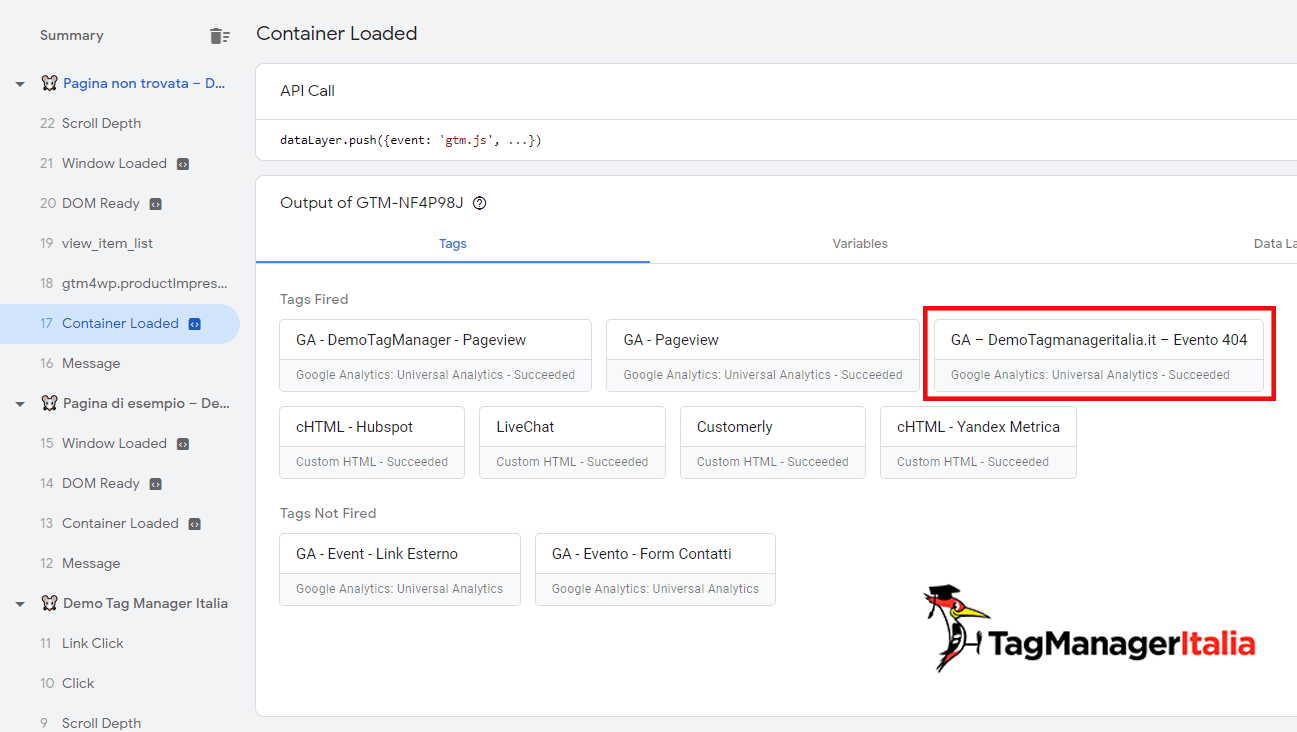Image resolution: width=1297 pixels, height=732 pixels.
Task: Open the Demo Tag Manager Italia page entry
Action: tap(145, 603)
